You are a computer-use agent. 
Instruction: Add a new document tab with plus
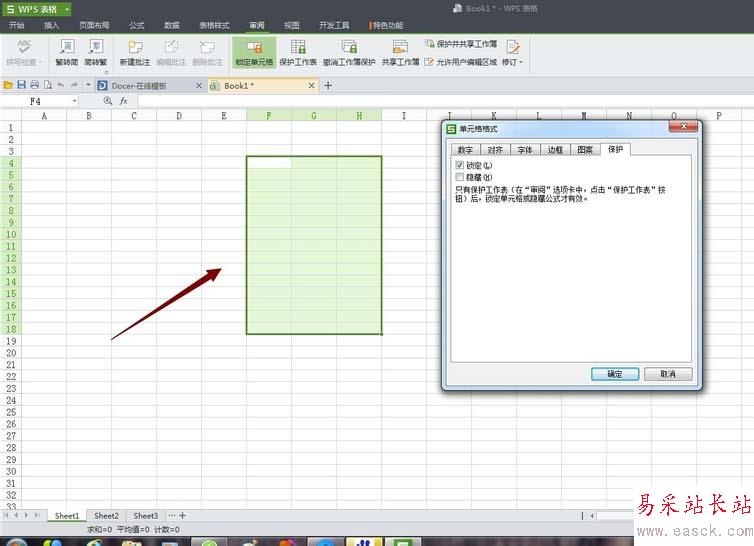tap(328, 86)
